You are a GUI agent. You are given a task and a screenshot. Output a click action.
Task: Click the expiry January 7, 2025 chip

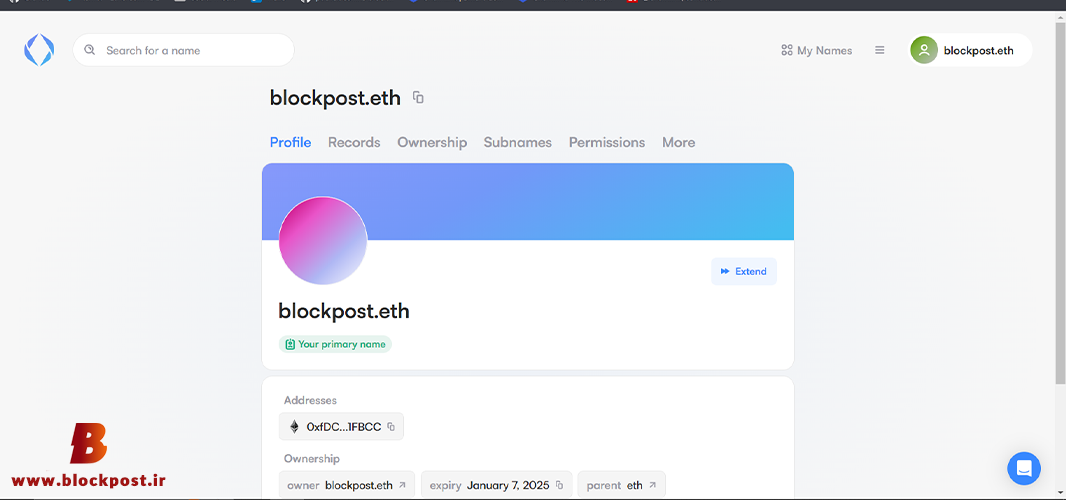tap(497, 485)
